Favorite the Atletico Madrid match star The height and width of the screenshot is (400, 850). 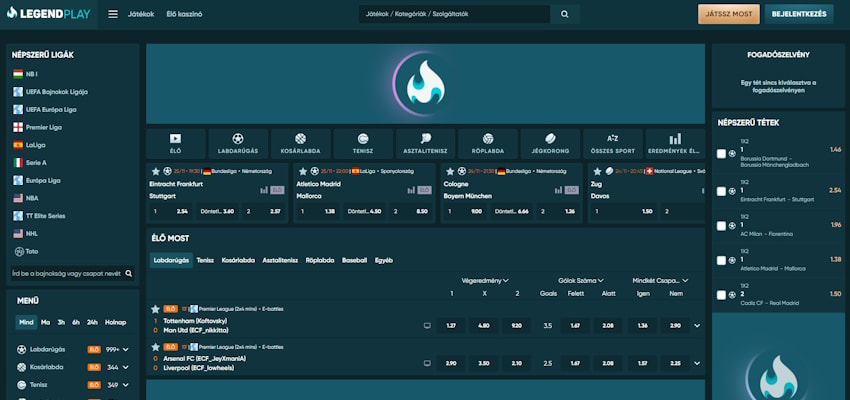(x=303, y=171)
